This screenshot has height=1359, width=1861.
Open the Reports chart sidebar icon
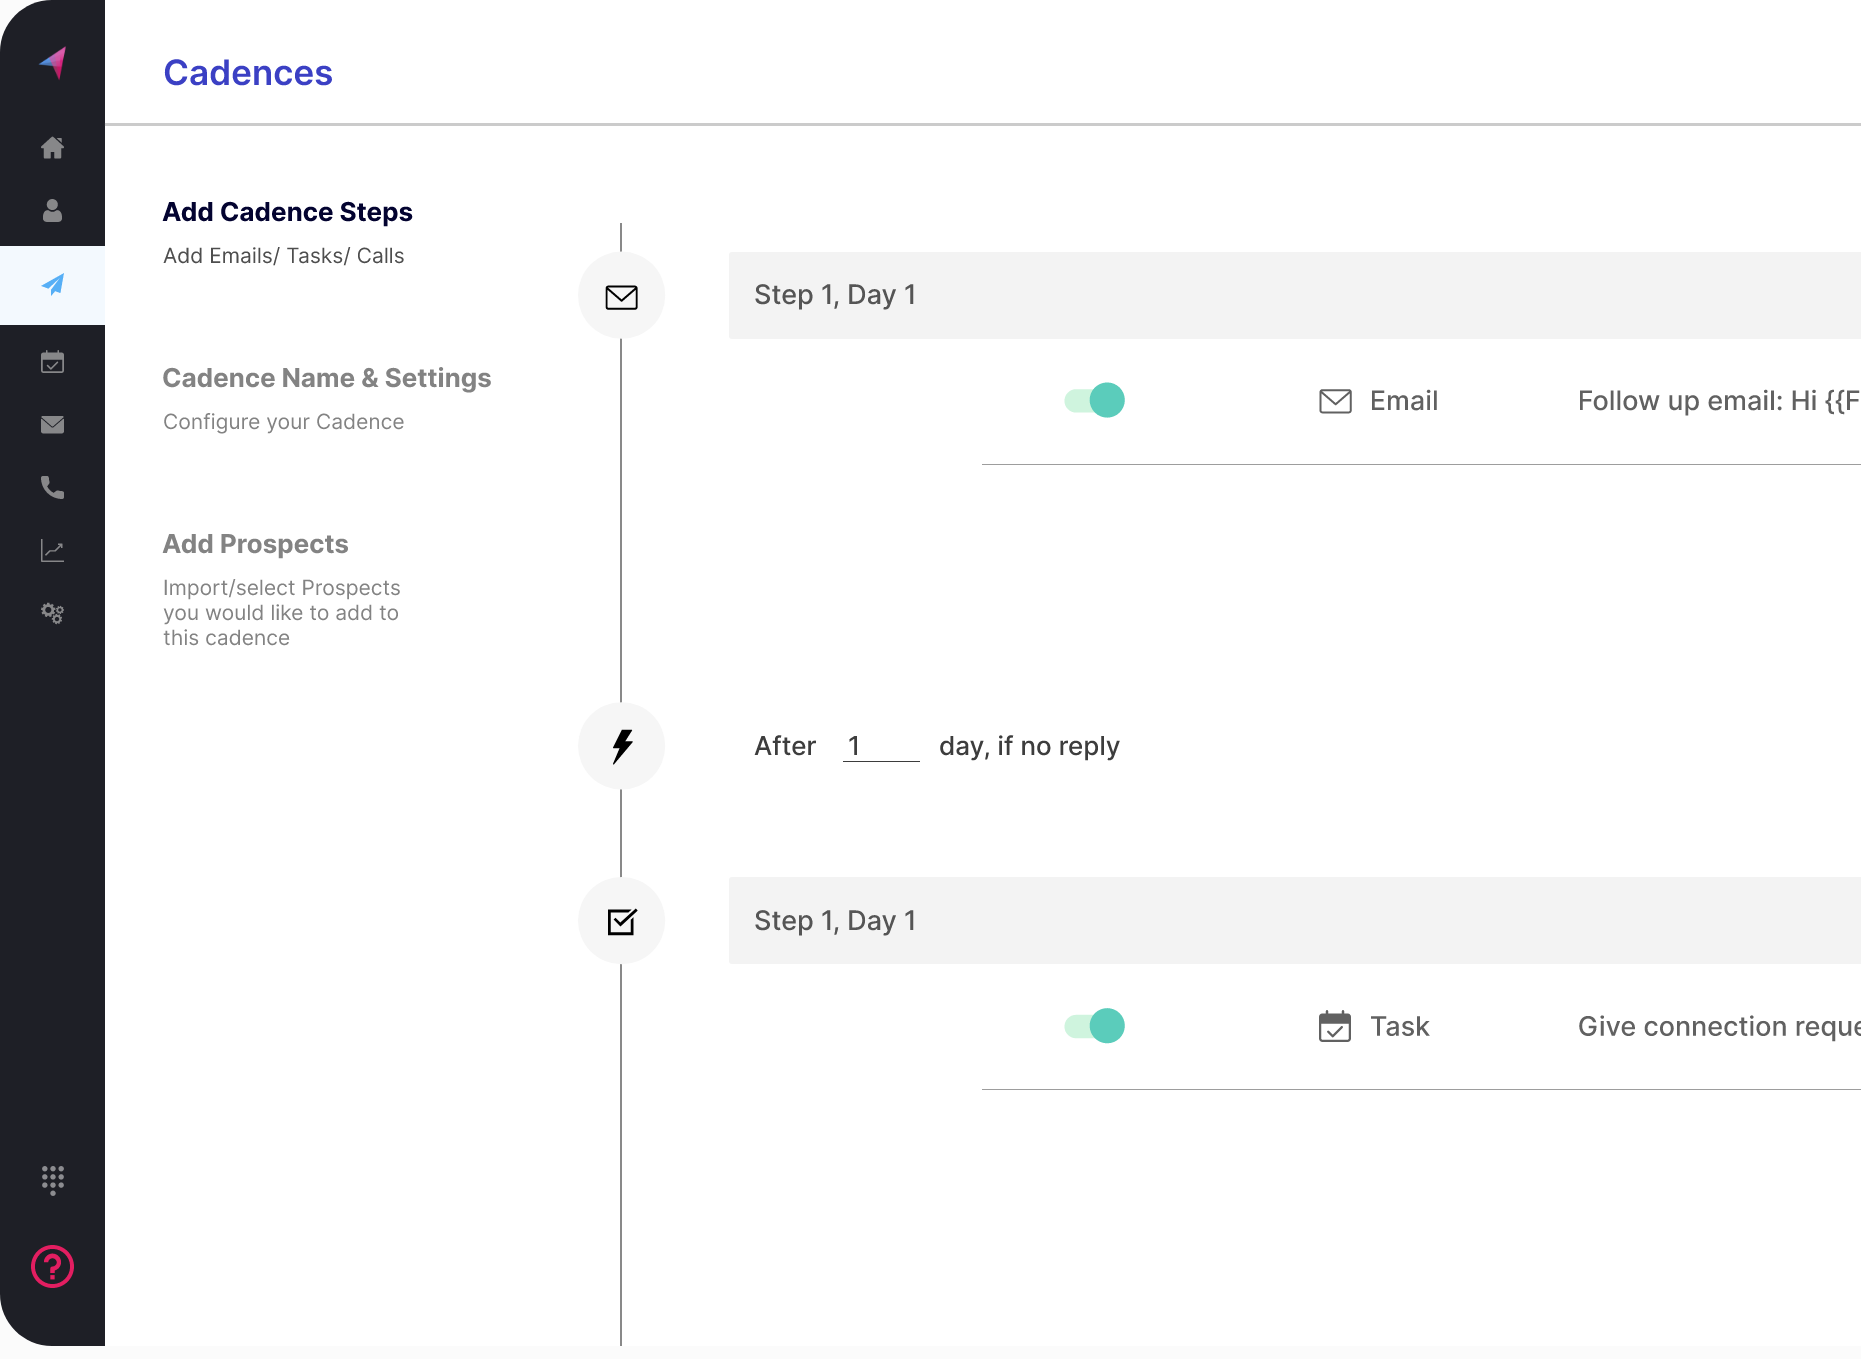pos(52,550)
